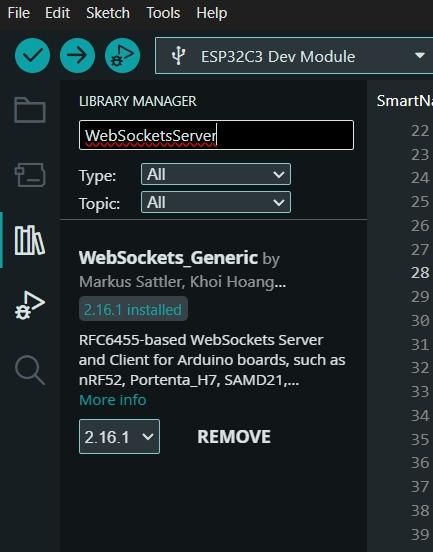Click the Upload arrow button
433x552 pixels.
point(77,56)
